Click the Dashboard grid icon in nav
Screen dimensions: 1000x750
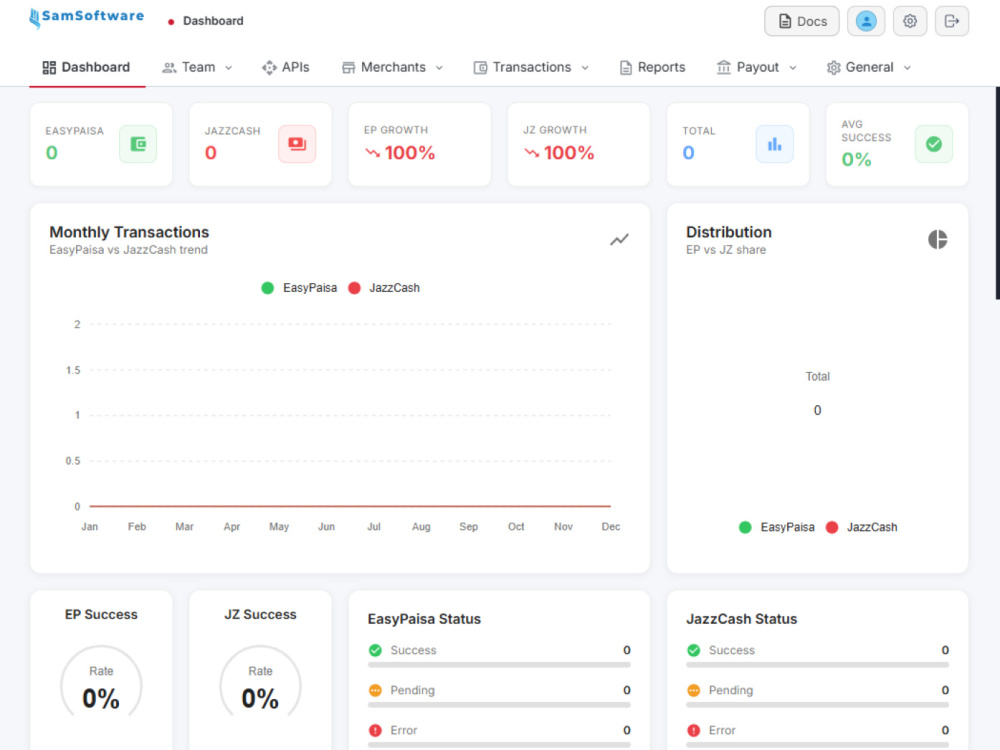coord(49,68)
